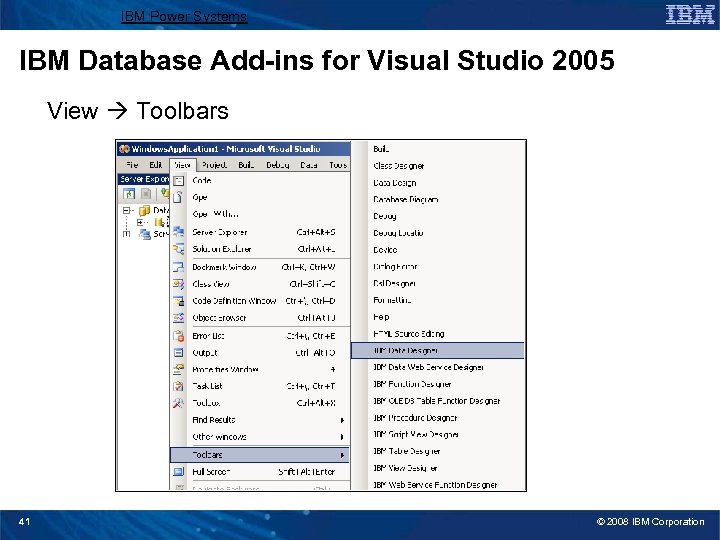720x540 pixels.
Task: Select Toolbars in the View menu
Action: (260, 455)
